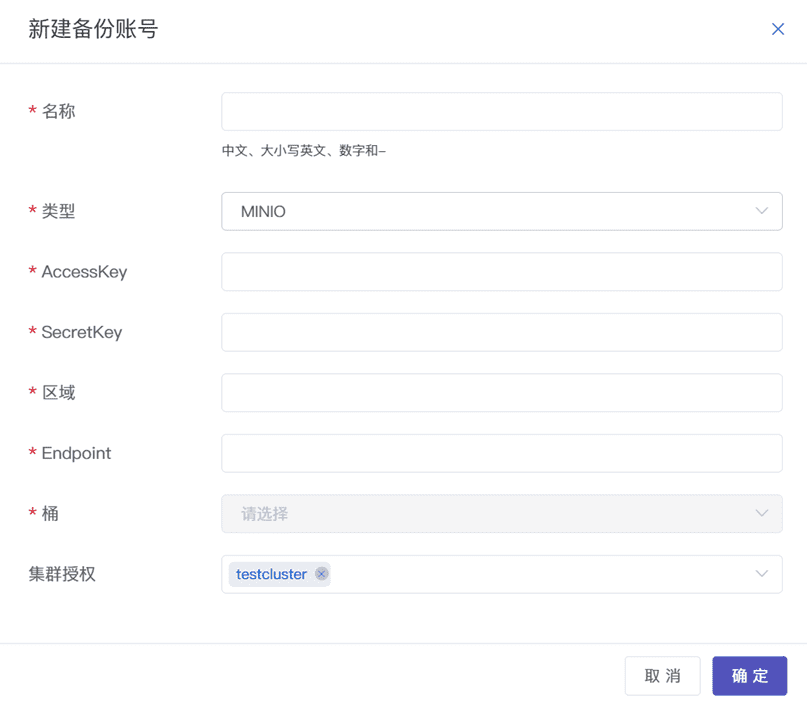Focus the SecretKey input field
This screenshot has width=807, height=719.
(502, 332)
